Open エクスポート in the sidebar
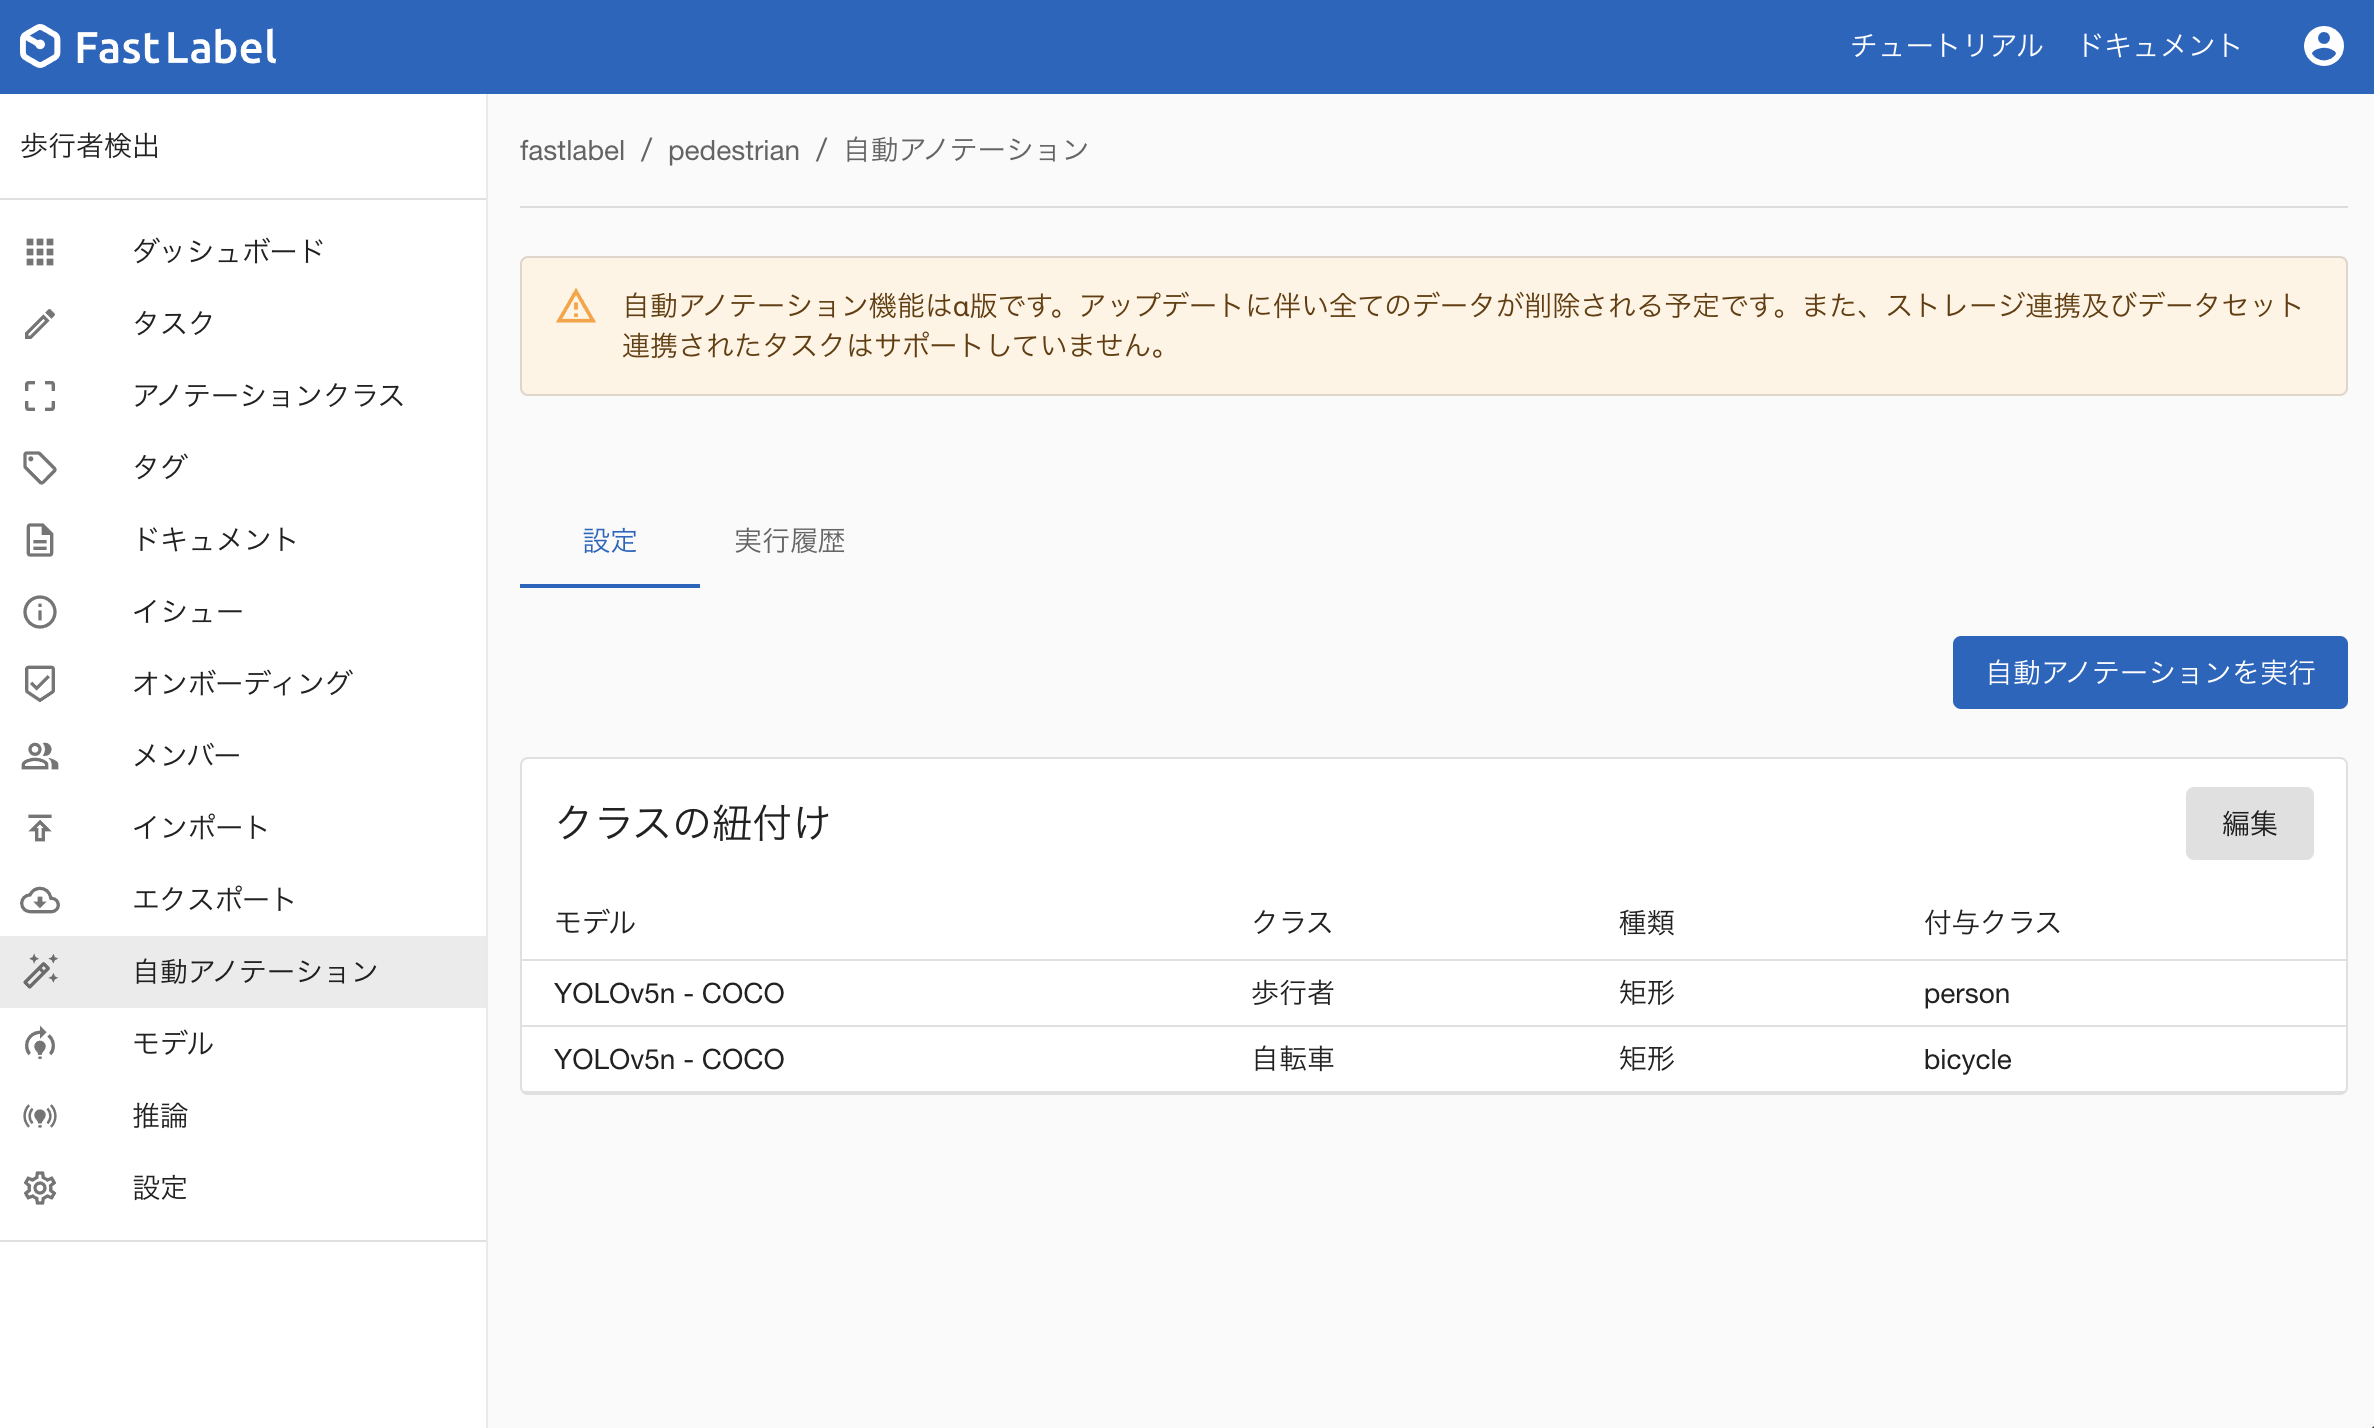2374x1428 pixels. click(243, 899)
